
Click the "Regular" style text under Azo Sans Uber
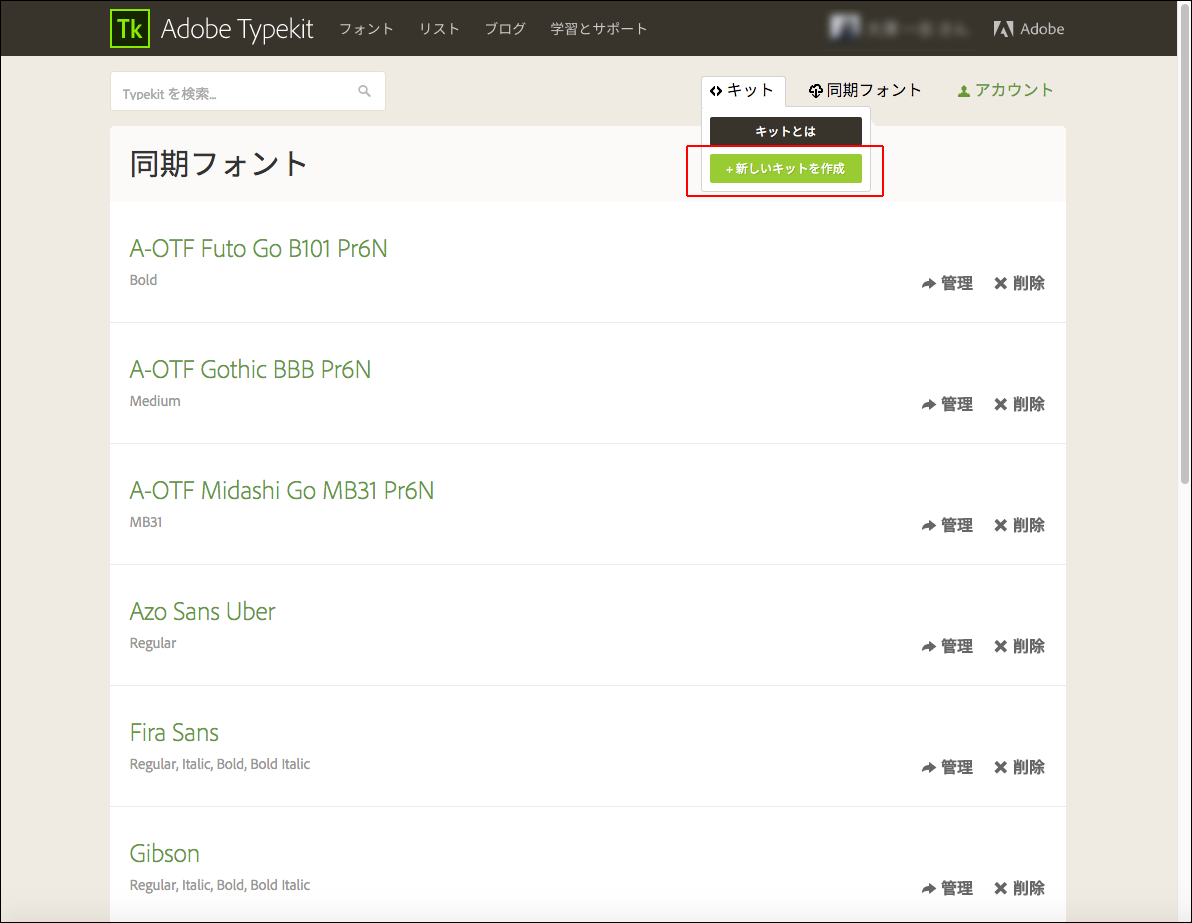[153, 643]
